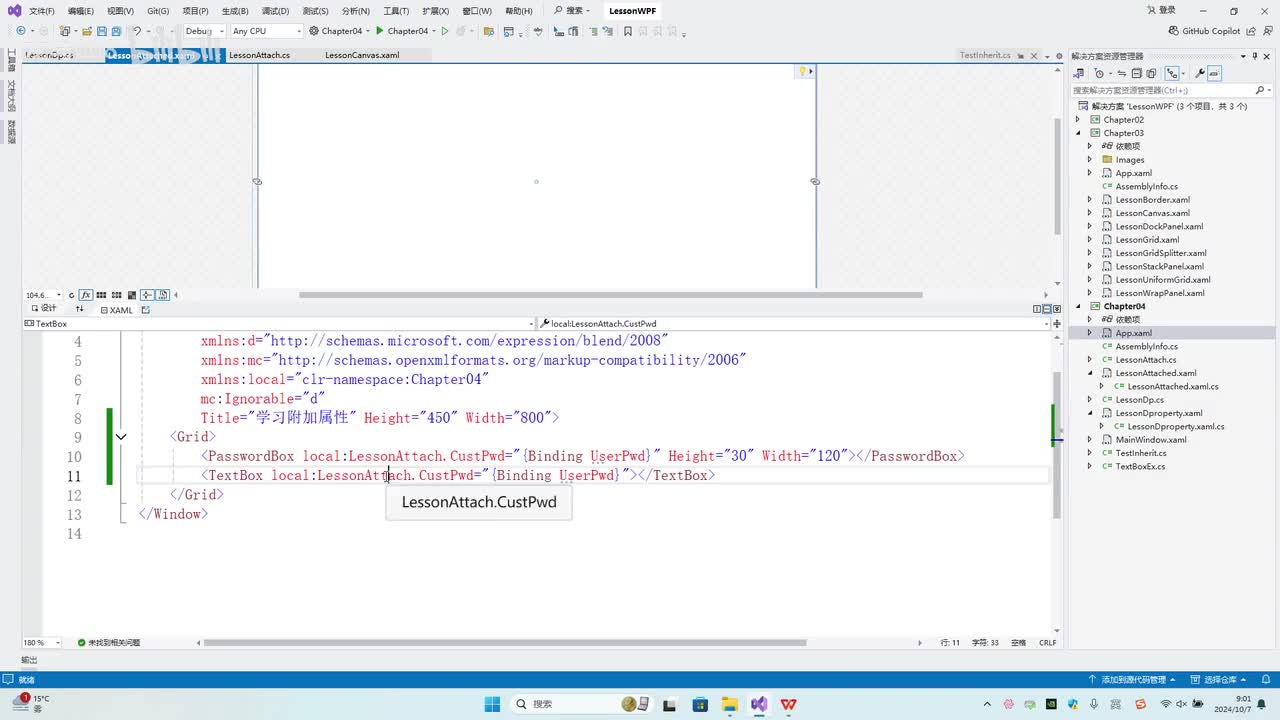Image resolution: width=1280 pixels, height=720 pixels.
Task: Open the Git(G) menu
Action: (x=158, y=11)
